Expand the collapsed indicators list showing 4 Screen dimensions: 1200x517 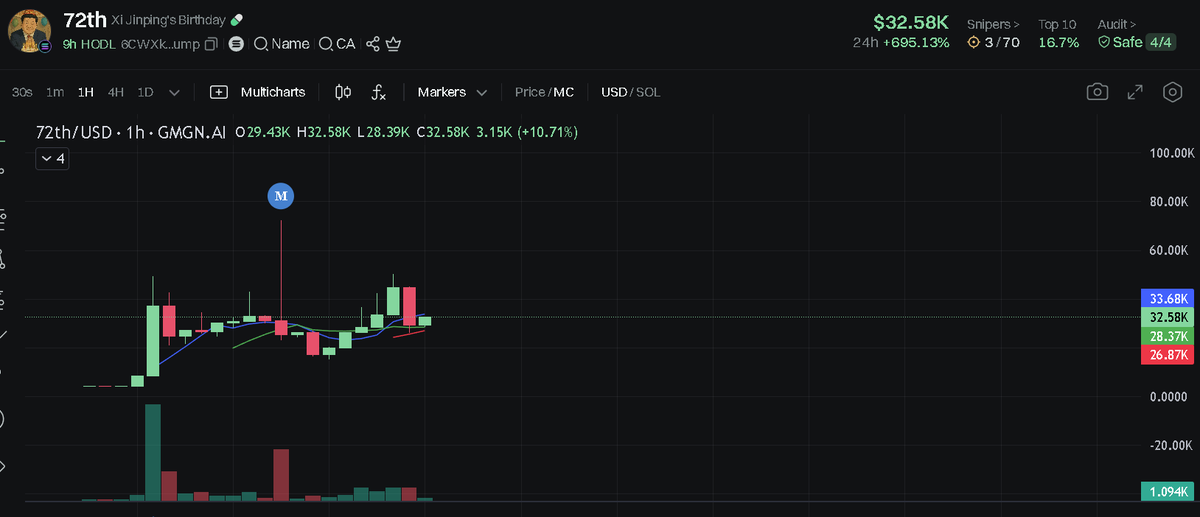click(x=52, y=158)
